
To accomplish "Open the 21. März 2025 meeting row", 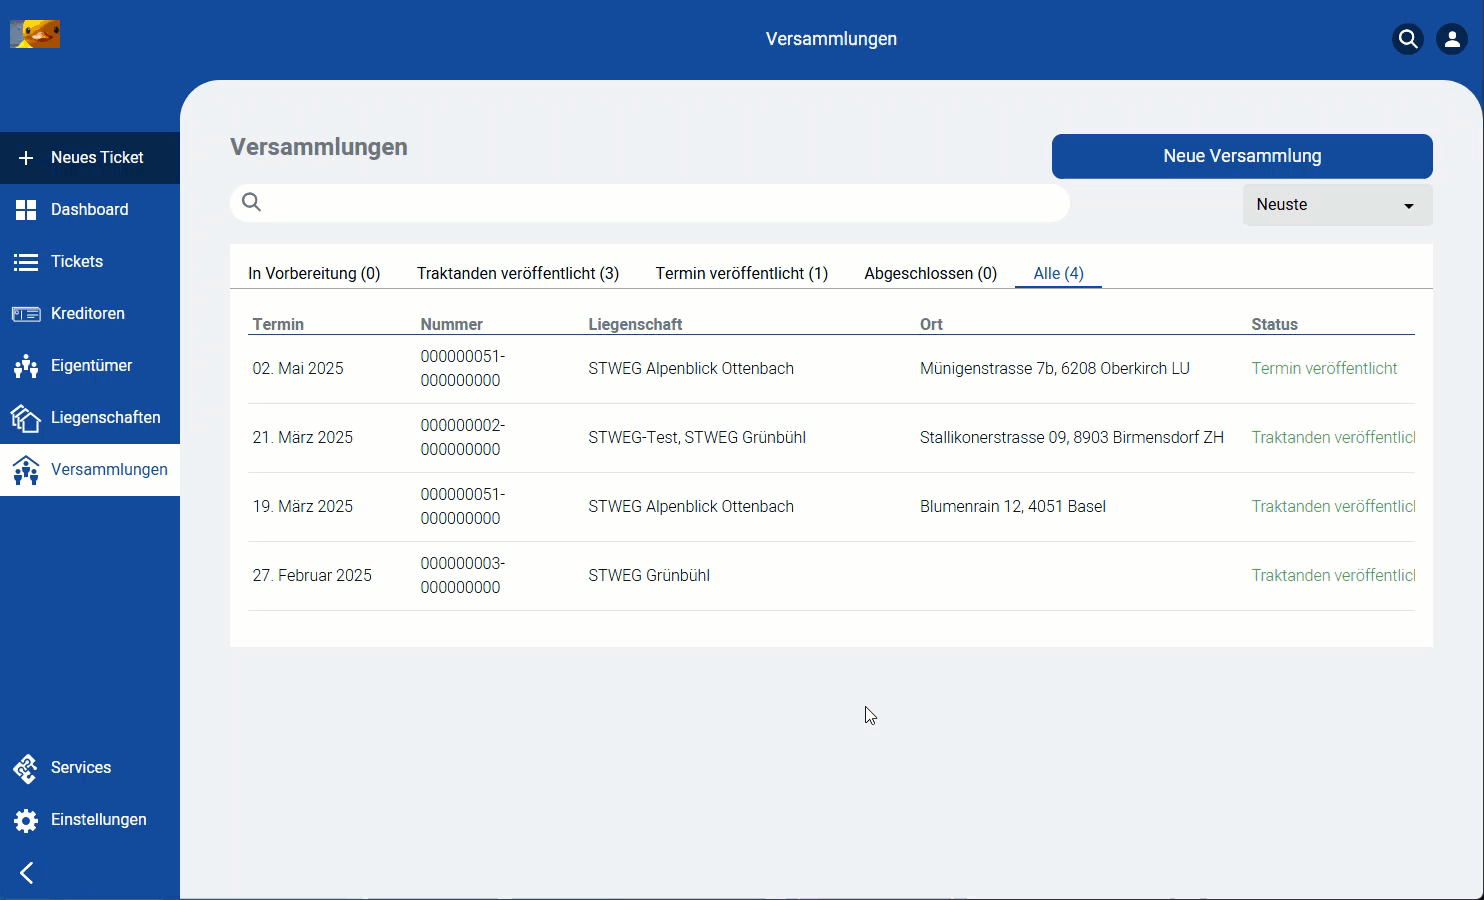I will pos(831,438).
